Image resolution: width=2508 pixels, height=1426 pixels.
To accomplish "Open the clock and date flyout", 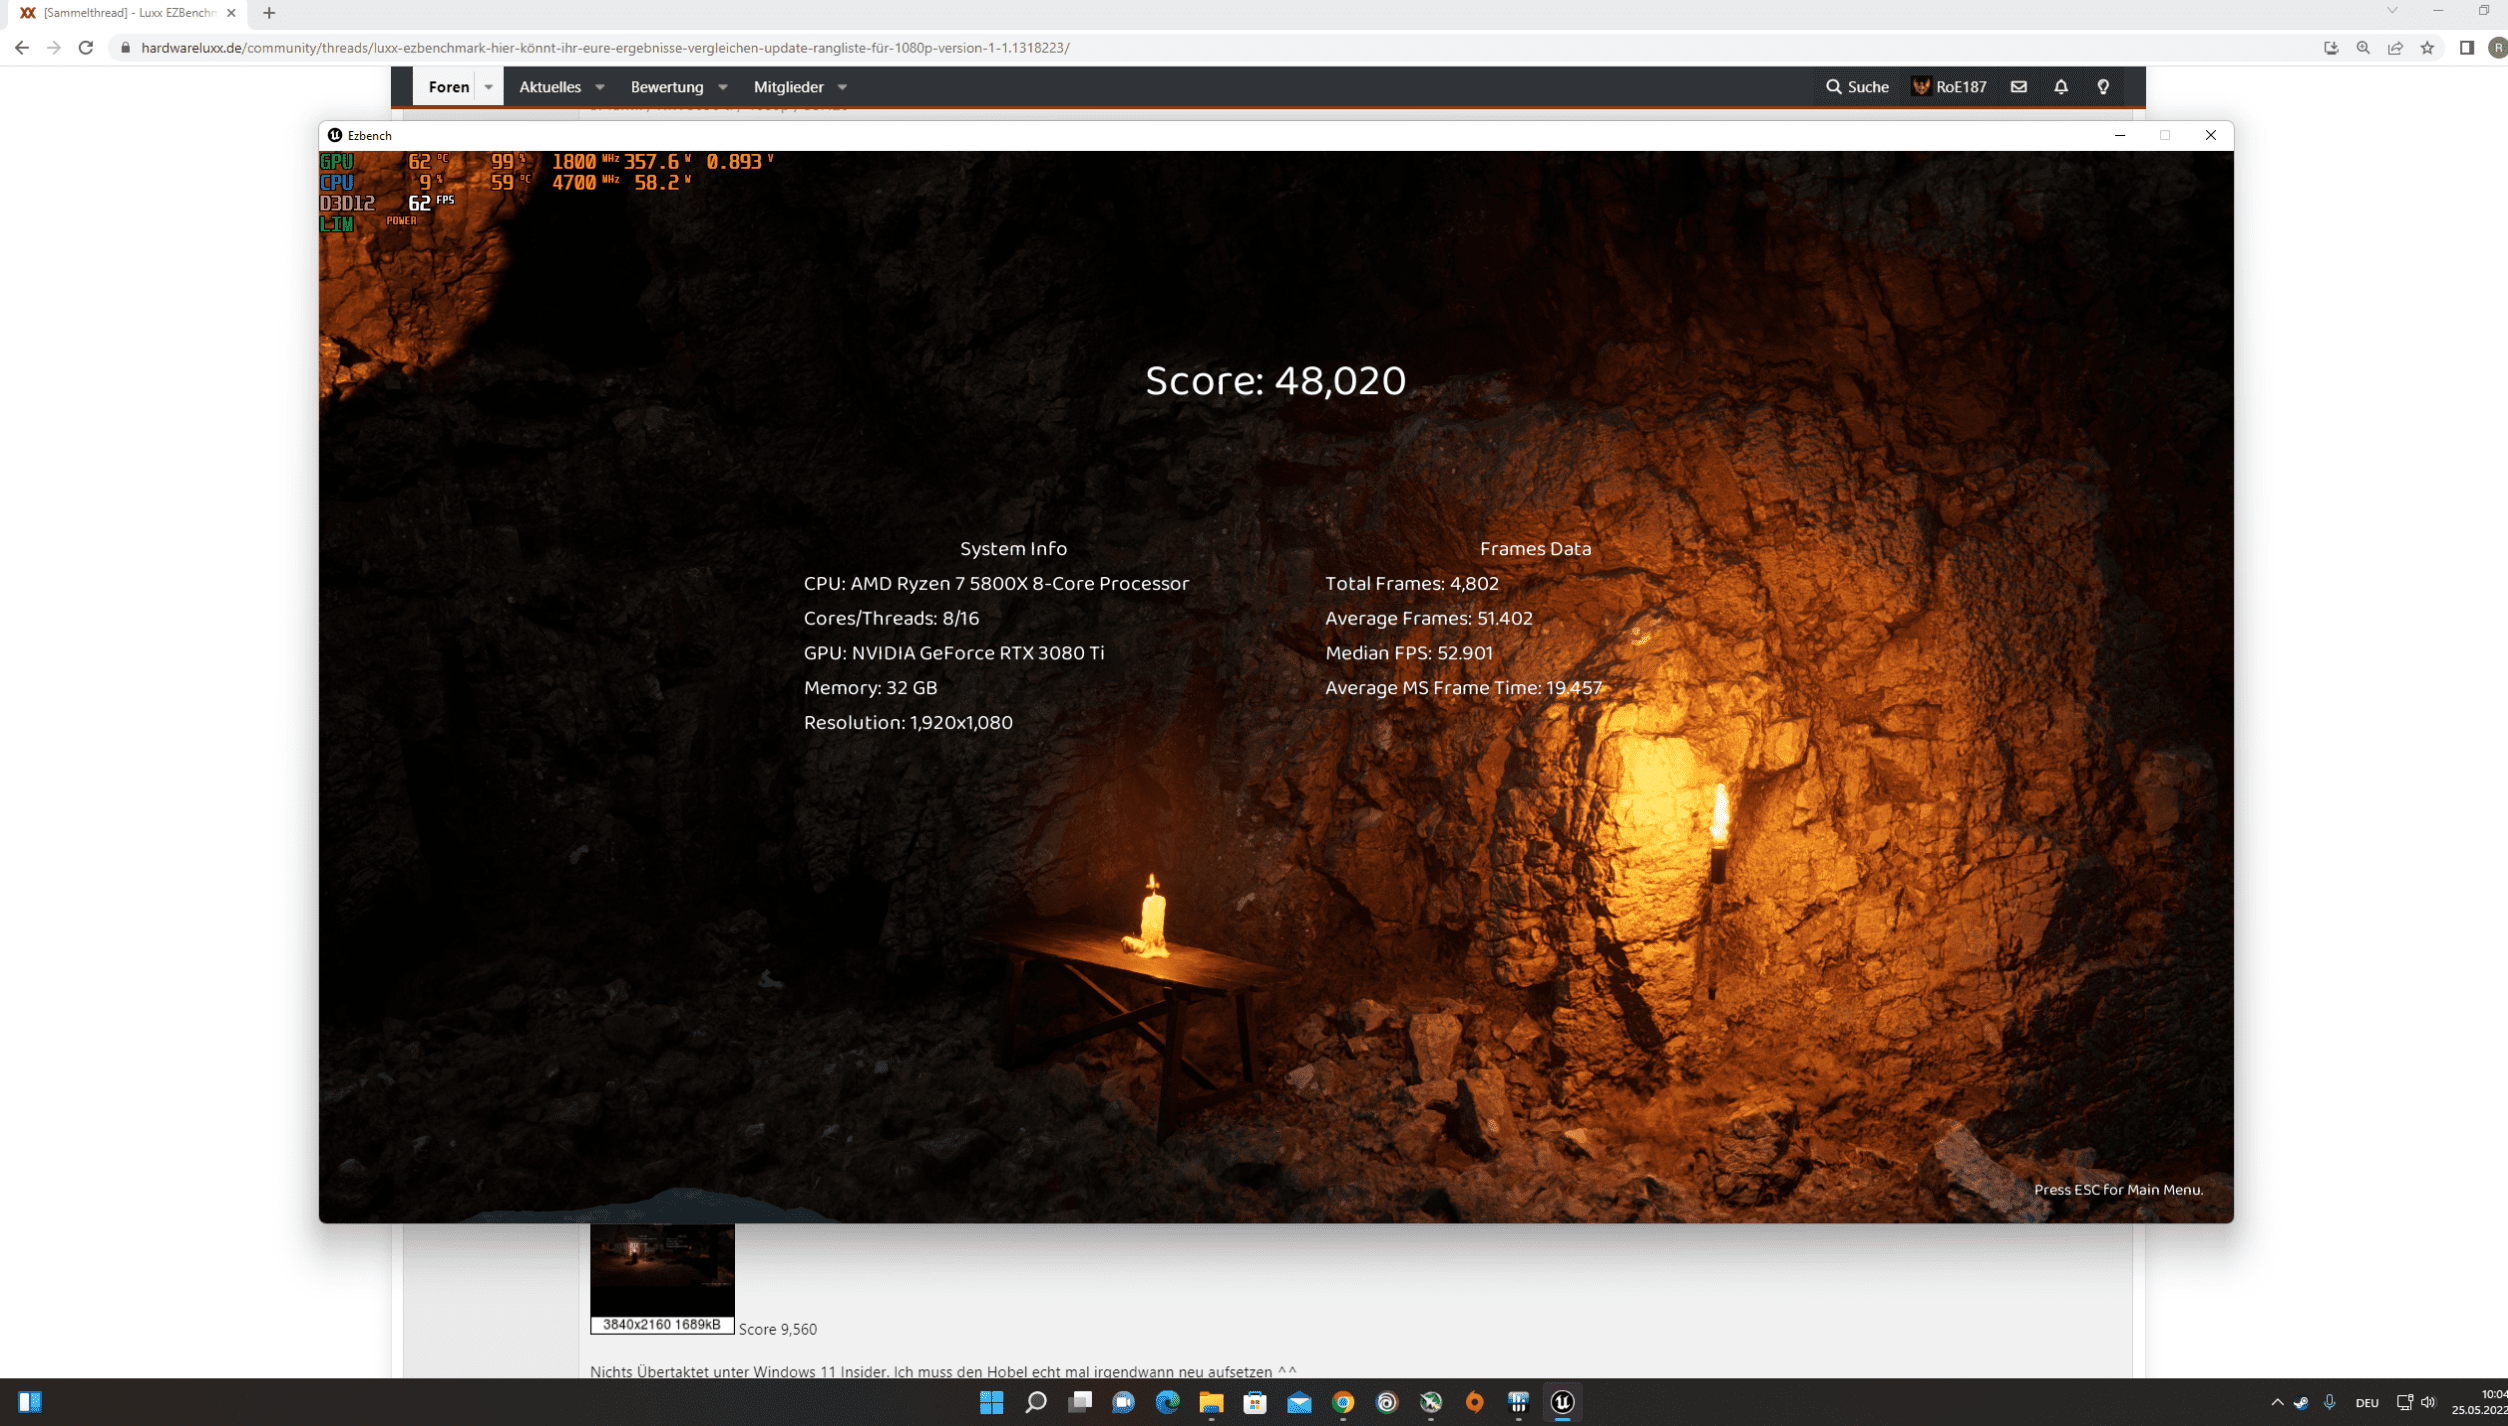I will pos(2480,1402).
